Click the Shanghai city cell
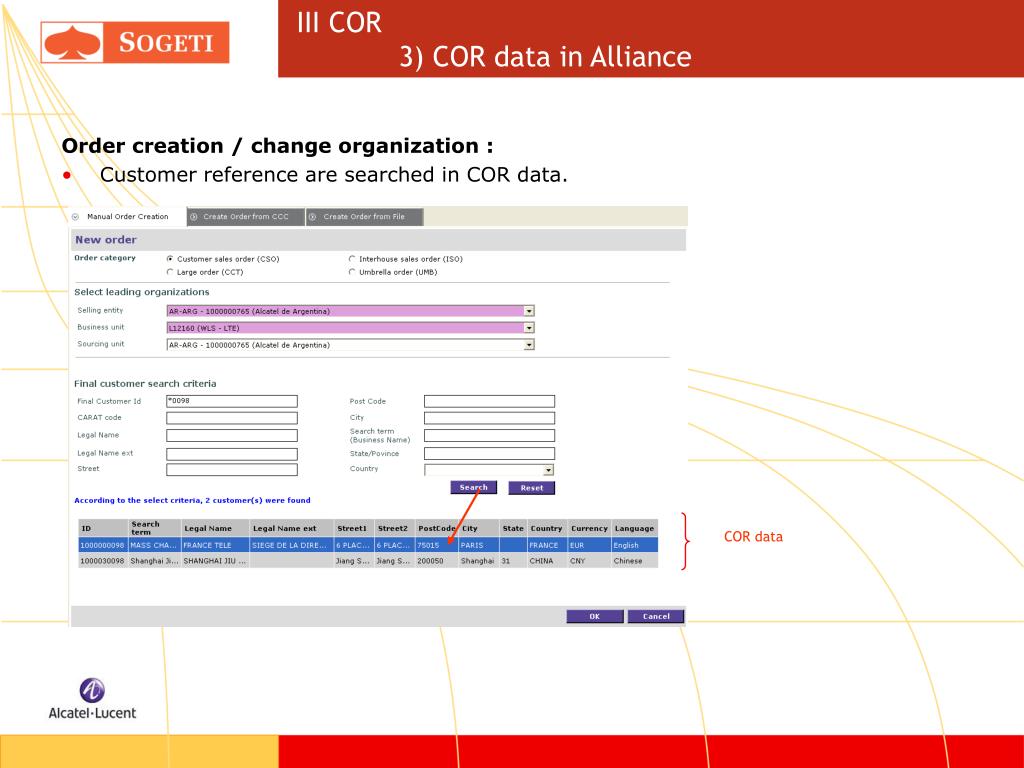Image resolution: width=1024 pixels, height=768 pixels. point(479,561)
